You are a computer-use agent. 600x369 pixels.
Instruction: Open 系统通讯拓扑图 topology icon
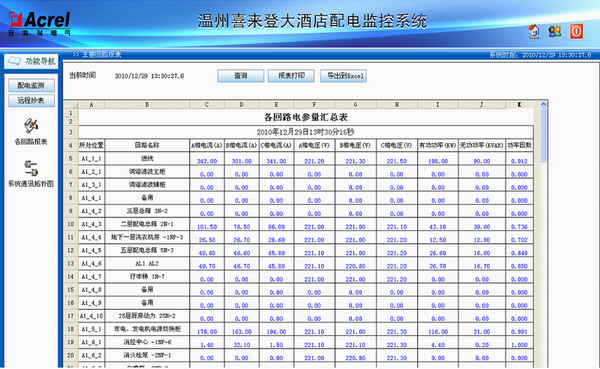[x=31, y=168]
